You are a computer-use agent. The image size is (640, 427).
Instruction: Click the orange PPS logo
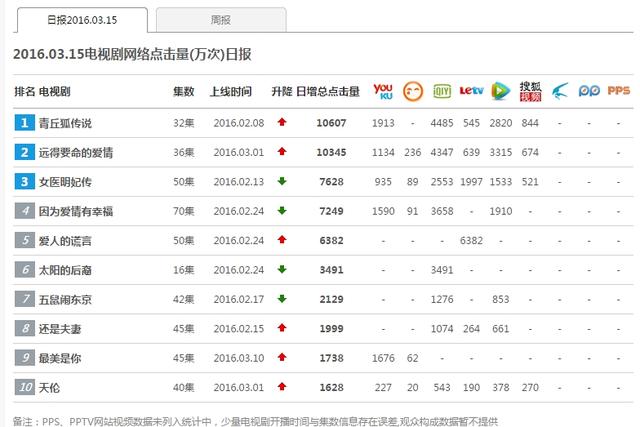tap(619, 91)
